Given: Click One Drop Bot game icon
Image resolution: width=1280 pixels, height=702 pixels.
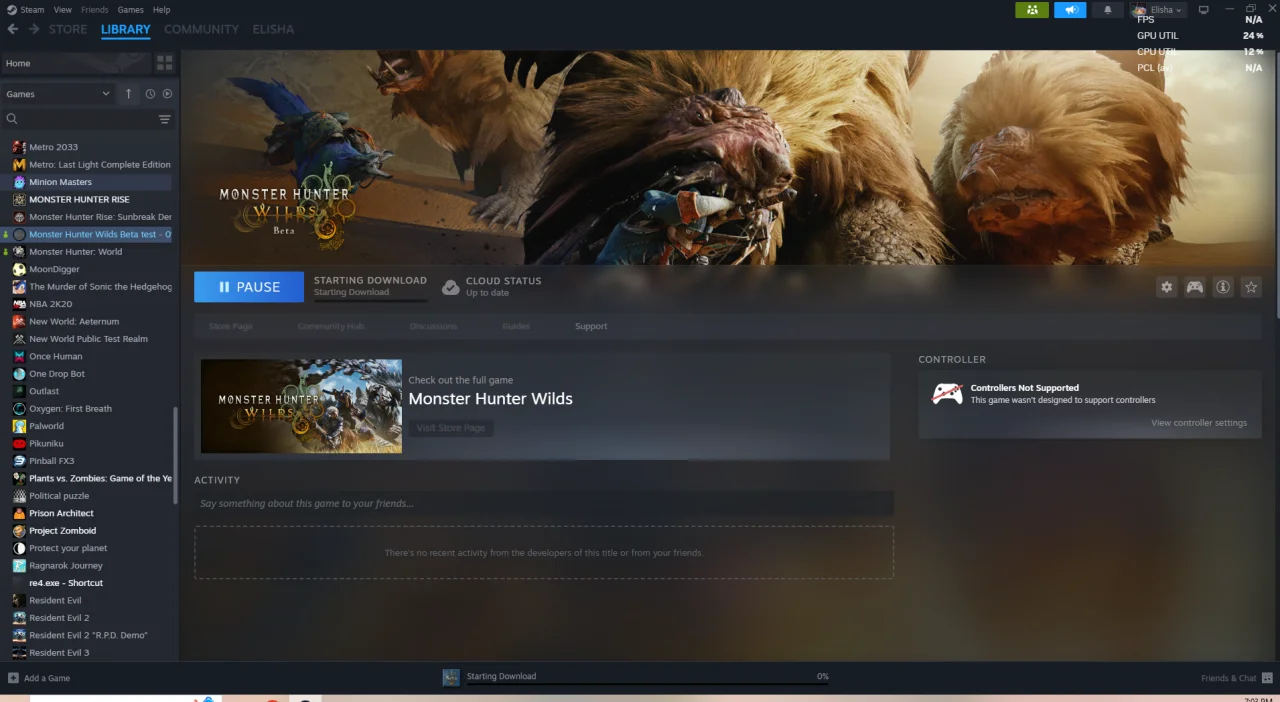Looking at the screenshot, I should pyautogui.click(x=19, y=374).
